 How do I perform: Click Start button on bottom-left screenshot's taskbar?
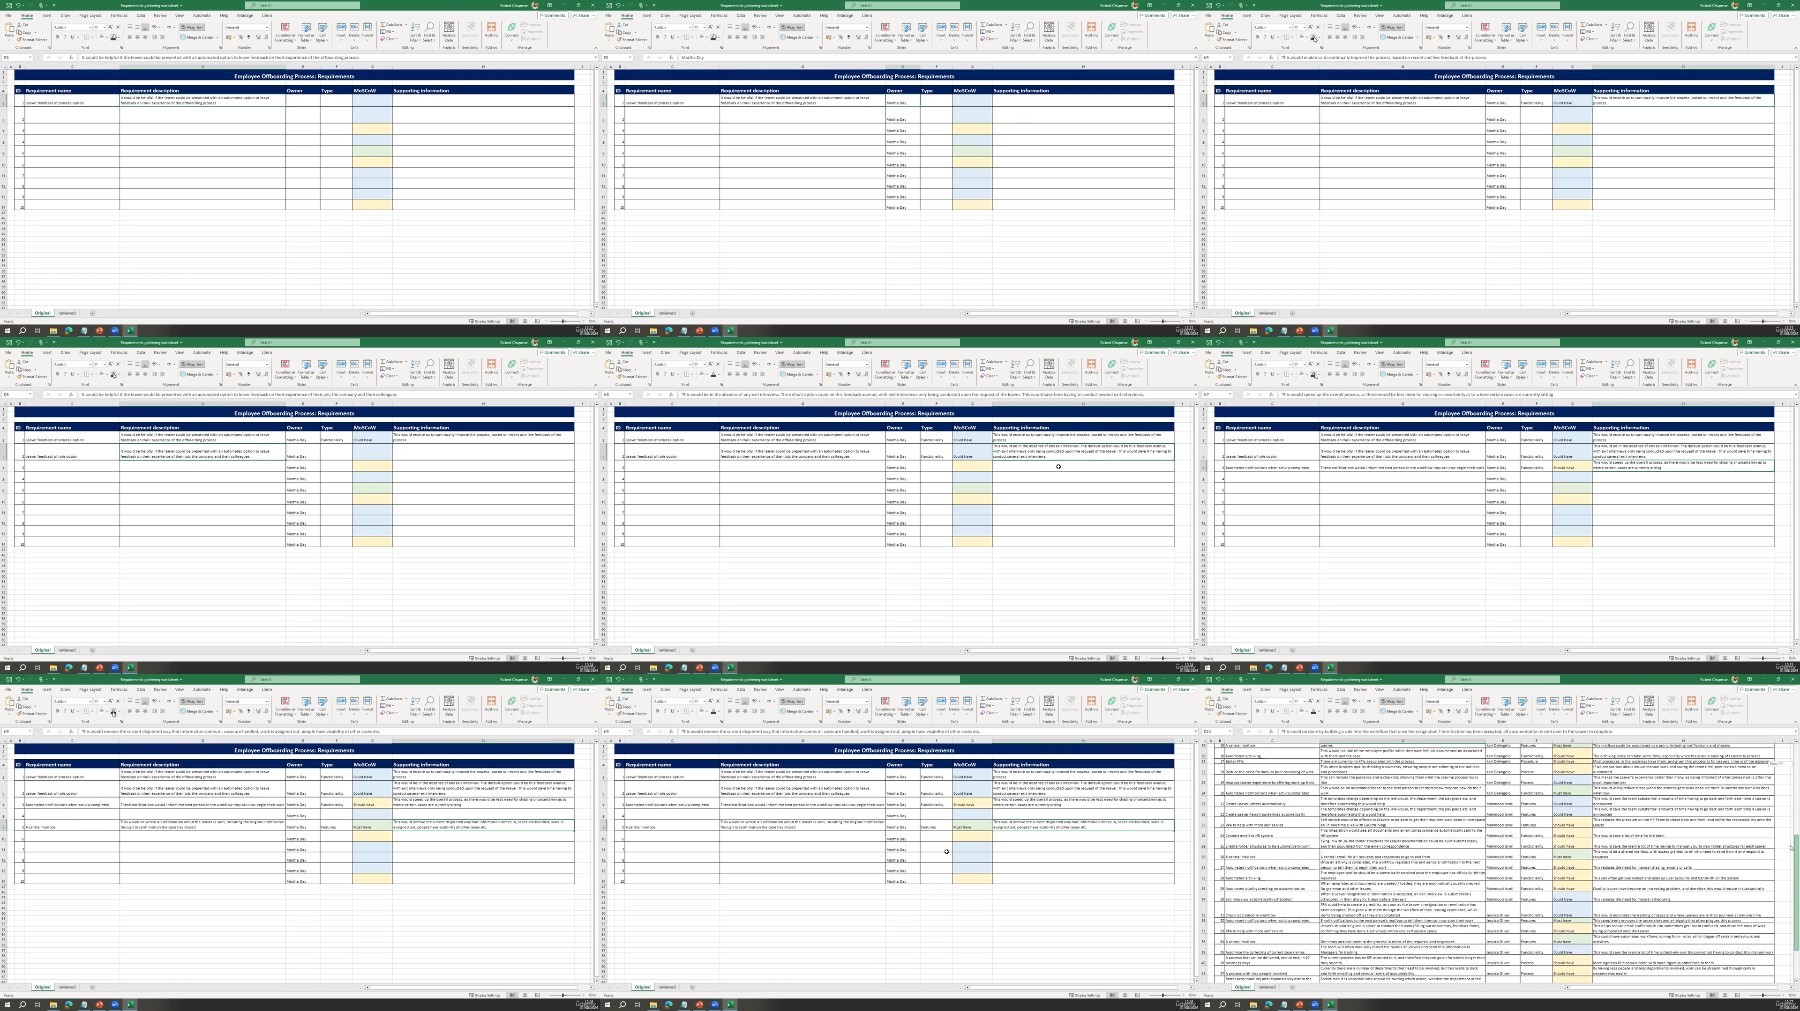coord(7,1005)
